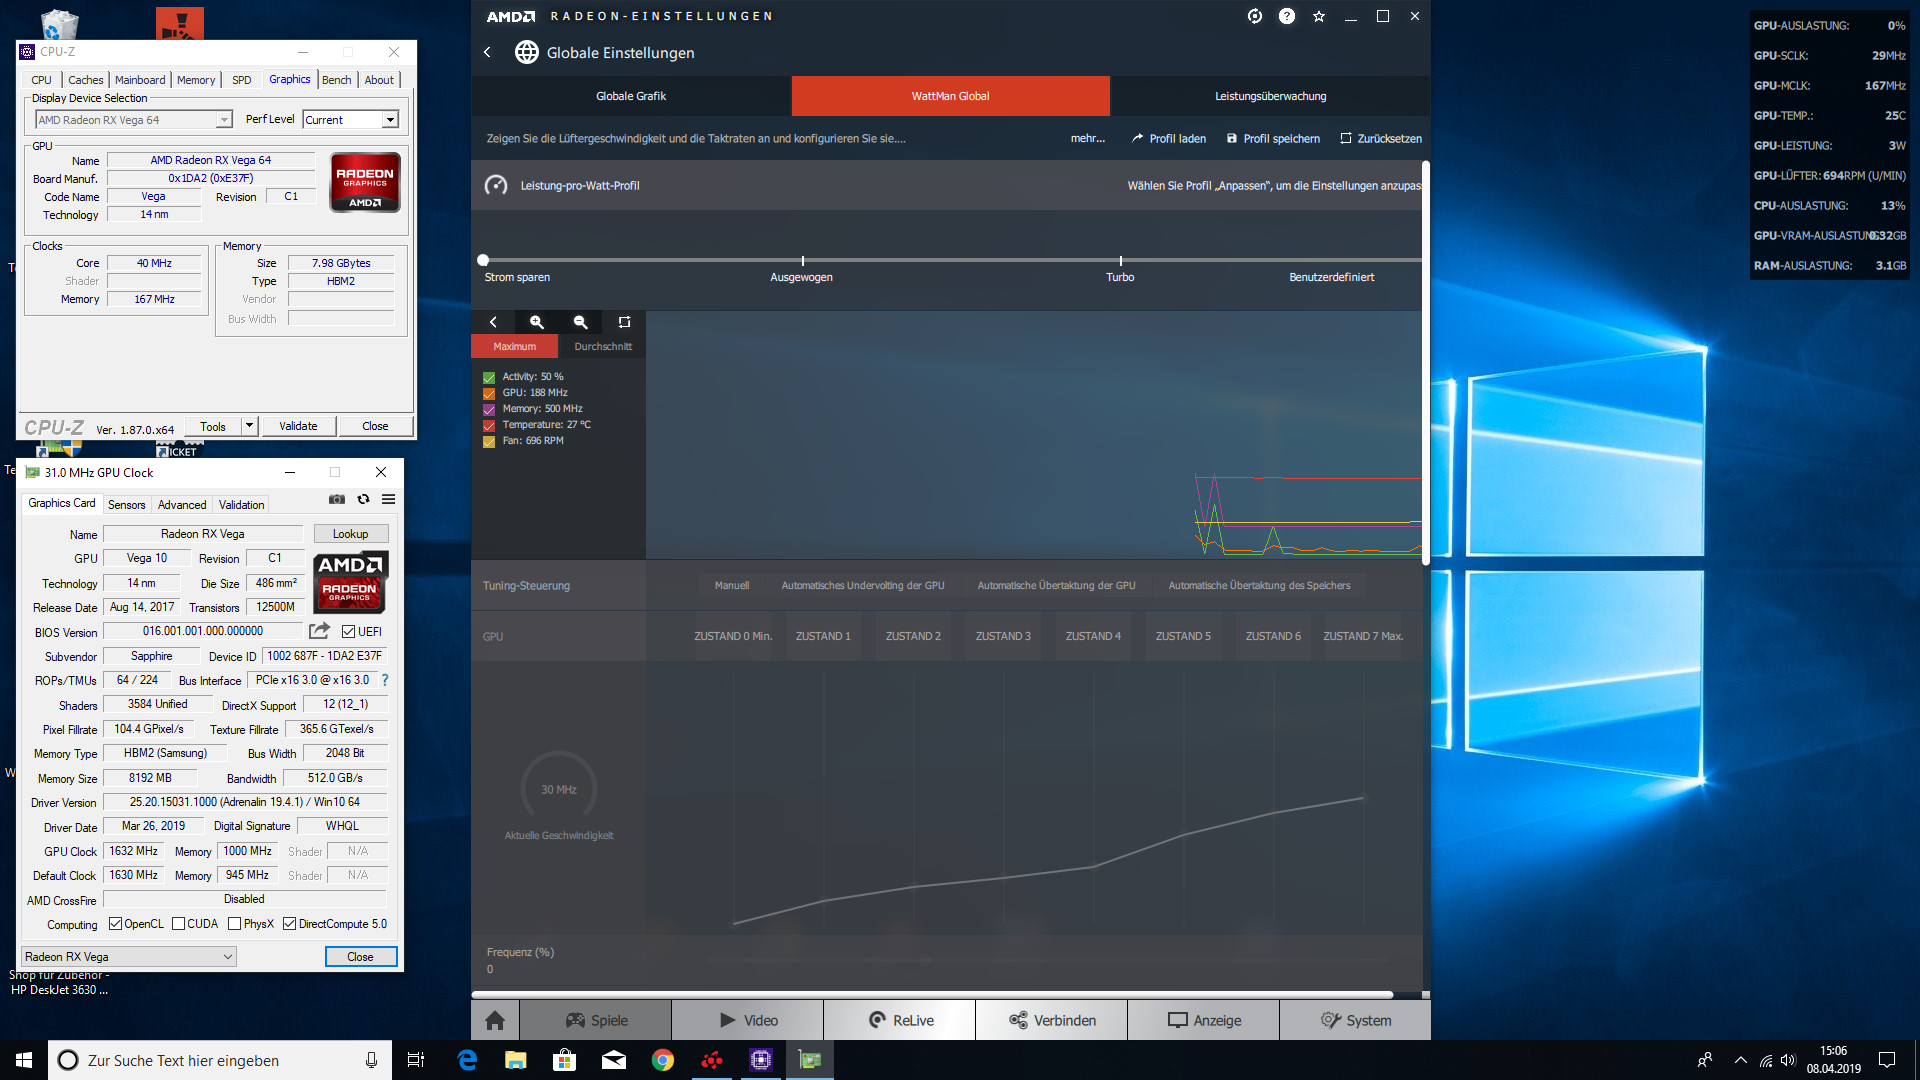Click Zurücksetzen to reset WattMan

point(1381,139)
